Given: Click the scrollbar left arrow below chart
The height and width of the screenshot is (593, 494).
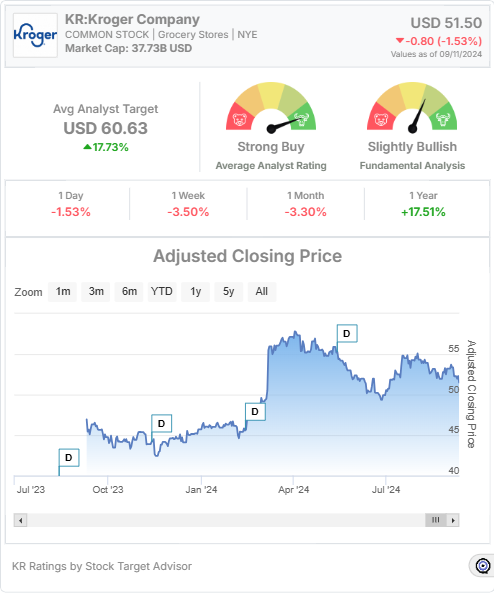Looking at the screenshot, I should pos(20,520).
